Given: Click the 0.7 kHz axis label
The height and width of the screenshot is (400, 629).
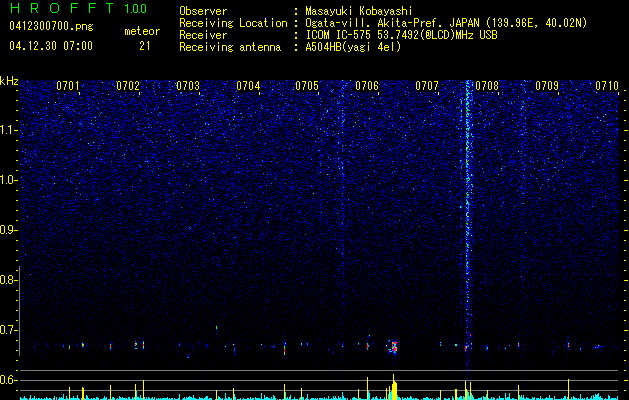Looking at the screenshot, I should tap(8, 330).
